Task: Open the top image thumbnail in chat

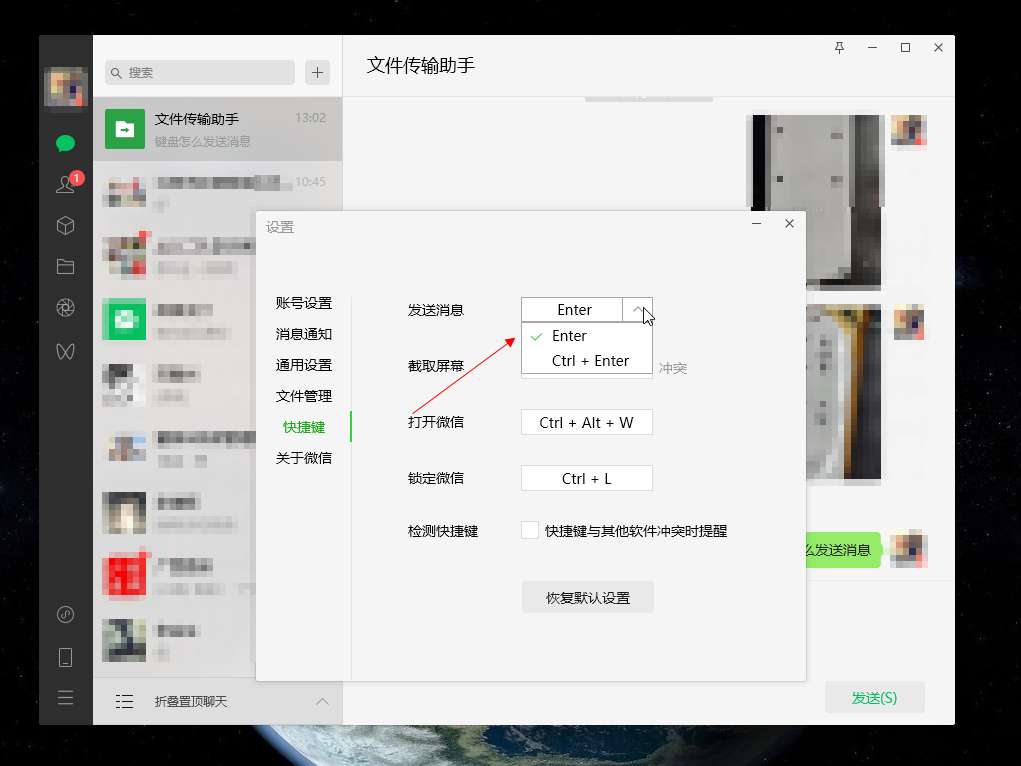Action: 817,202
